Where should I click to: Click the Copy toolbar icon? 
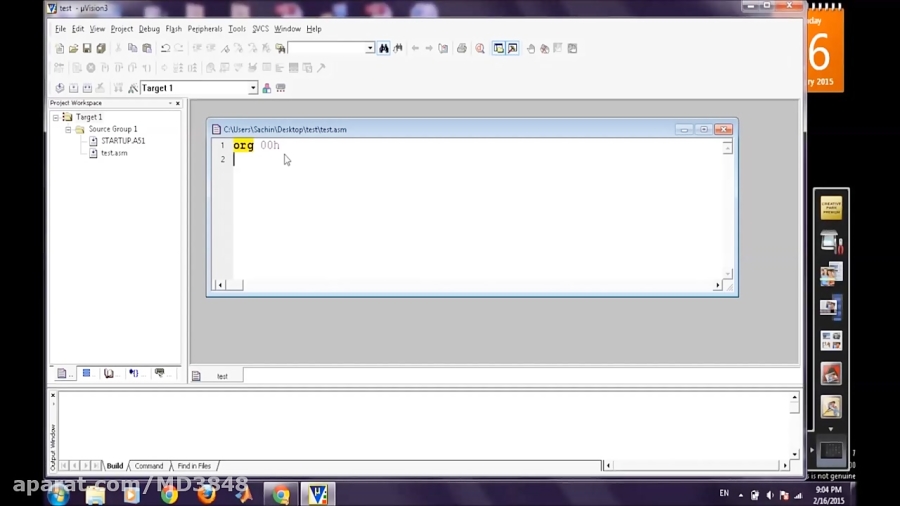(133, 49)
